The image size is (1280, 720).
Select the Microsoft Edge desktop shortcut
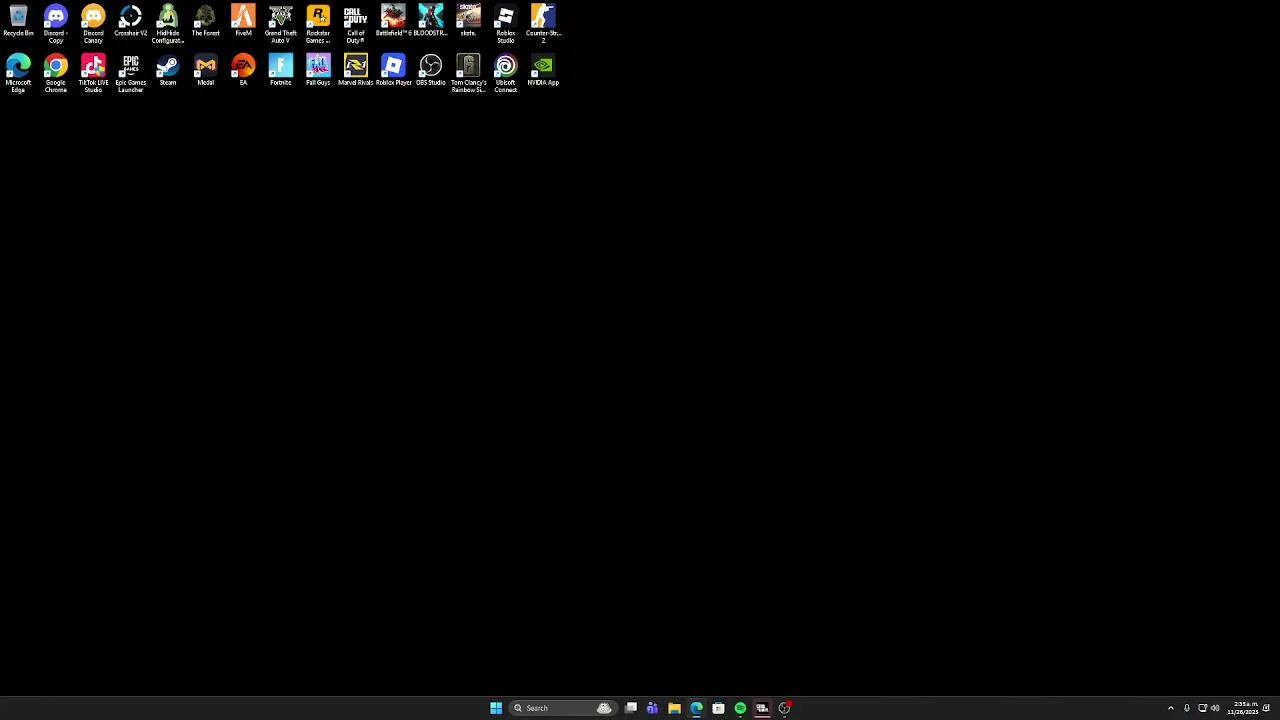pyautogui.click(x=18, y=74)
